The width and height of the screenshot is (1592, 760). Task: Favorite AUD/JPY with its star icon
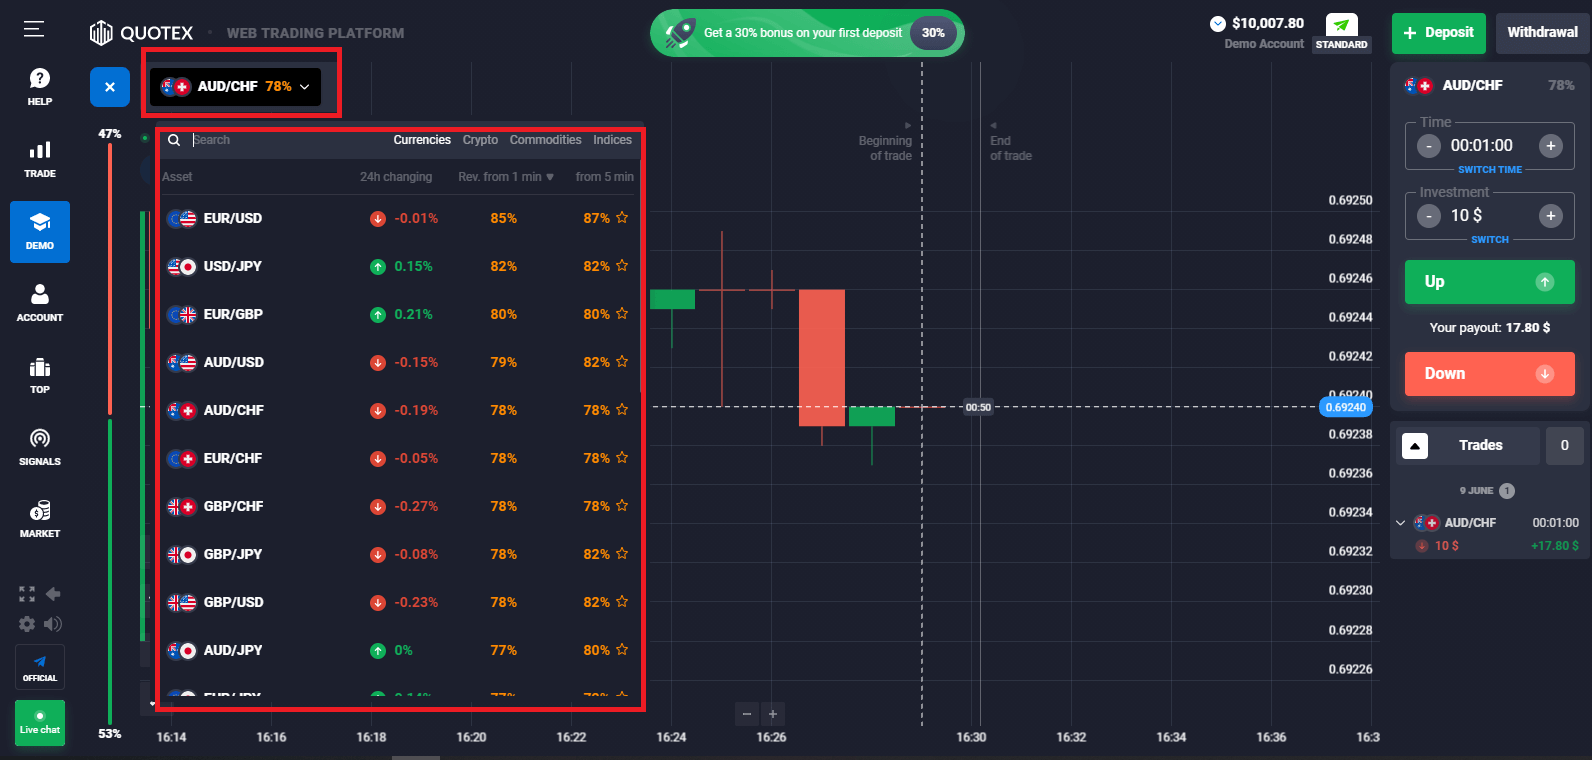tap(622, 649)
